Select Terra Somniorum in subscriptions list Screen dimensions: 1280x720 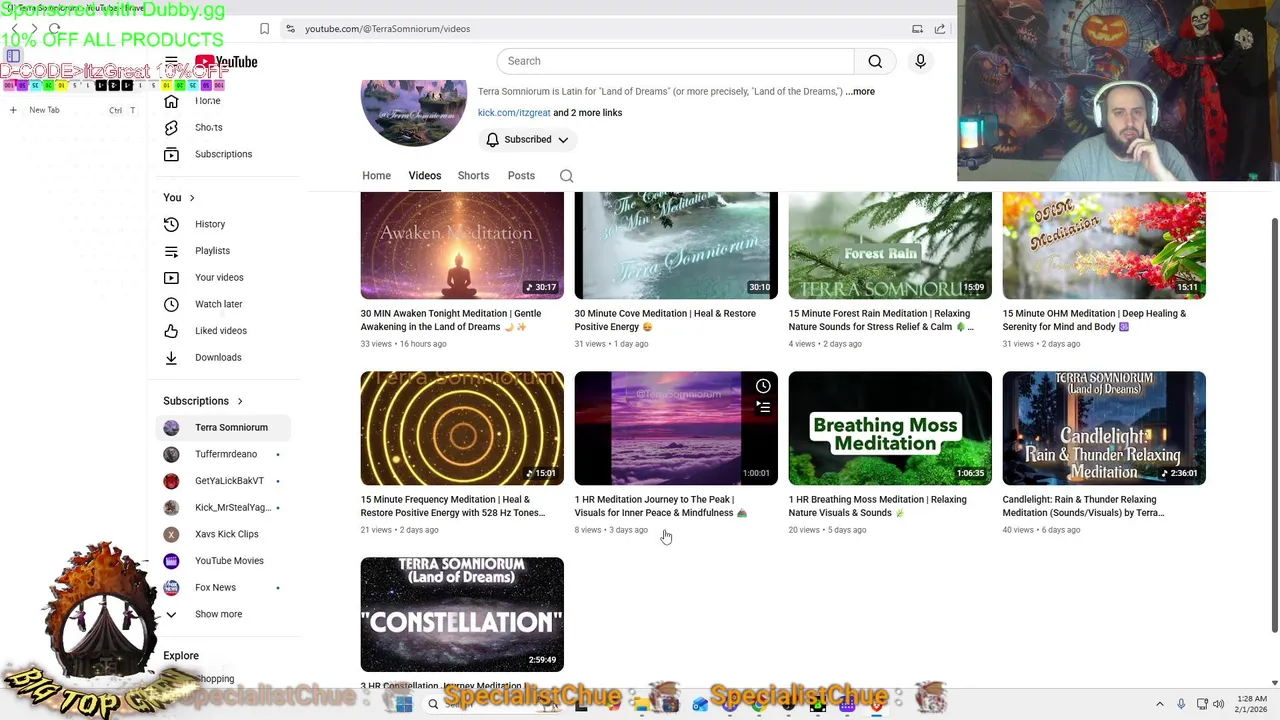point(224,428)
